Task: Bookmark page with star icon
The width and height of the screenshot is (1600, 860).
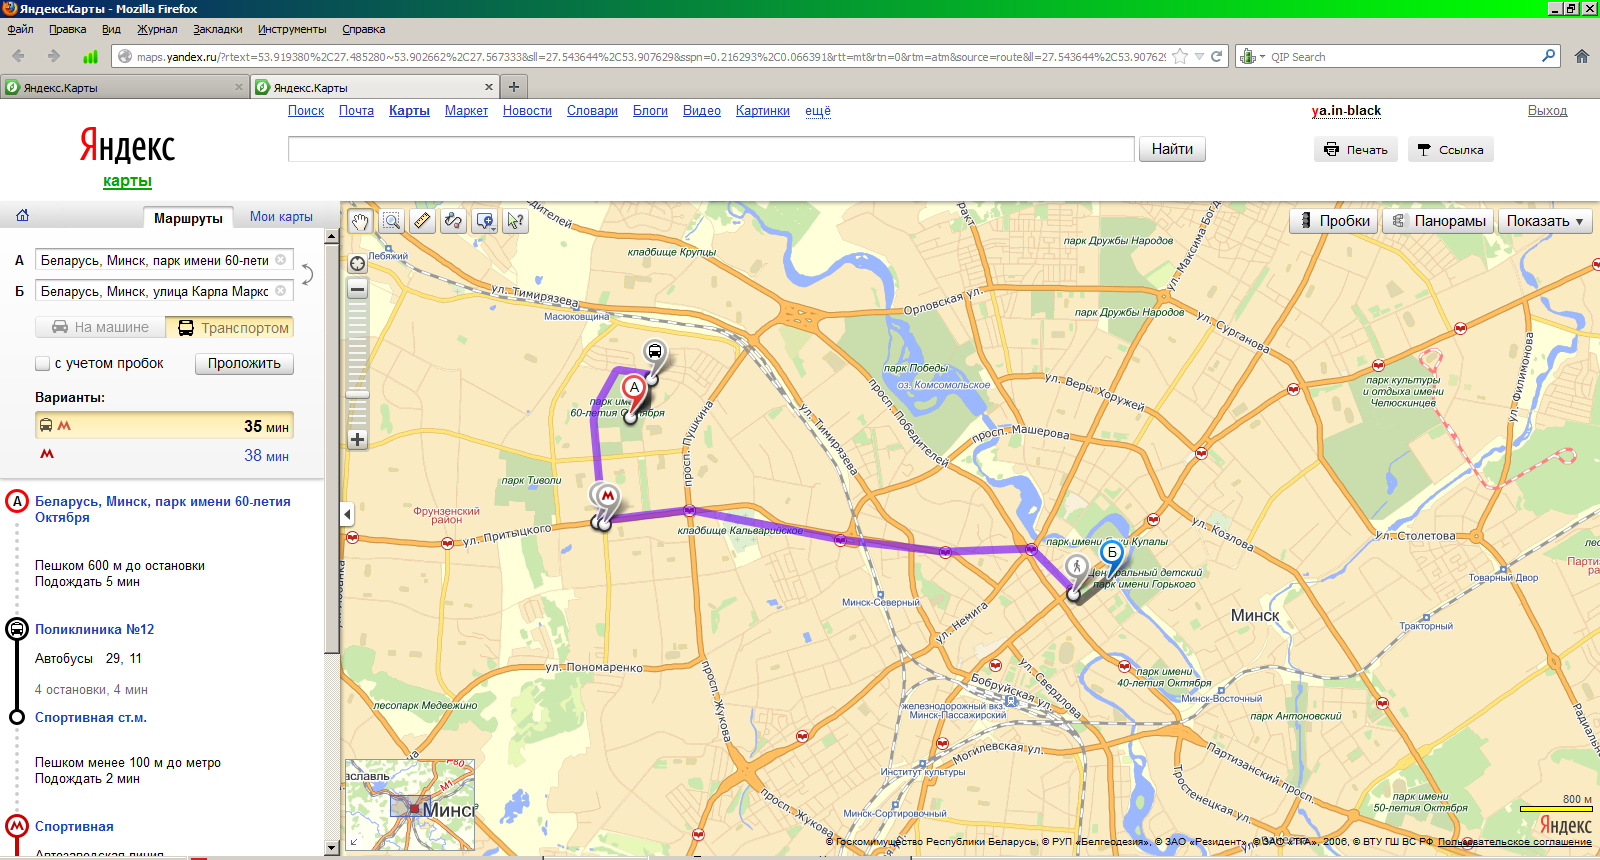Action: click(x=1181, y=56)
